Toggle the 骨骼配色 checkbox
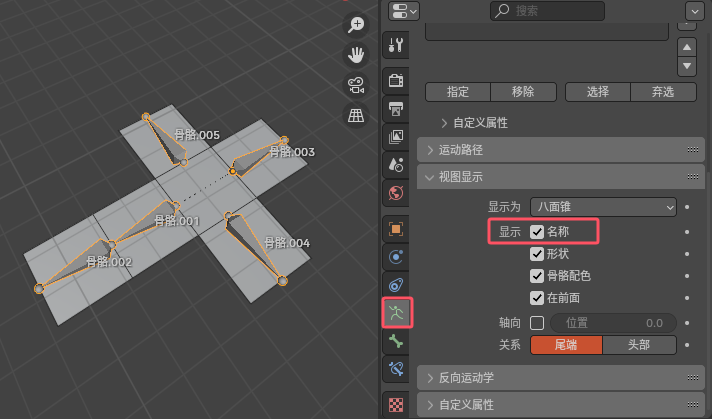Image resolution: width=712 pixels, height=419 pixels. pyautogui.click(x=537, y=276)
